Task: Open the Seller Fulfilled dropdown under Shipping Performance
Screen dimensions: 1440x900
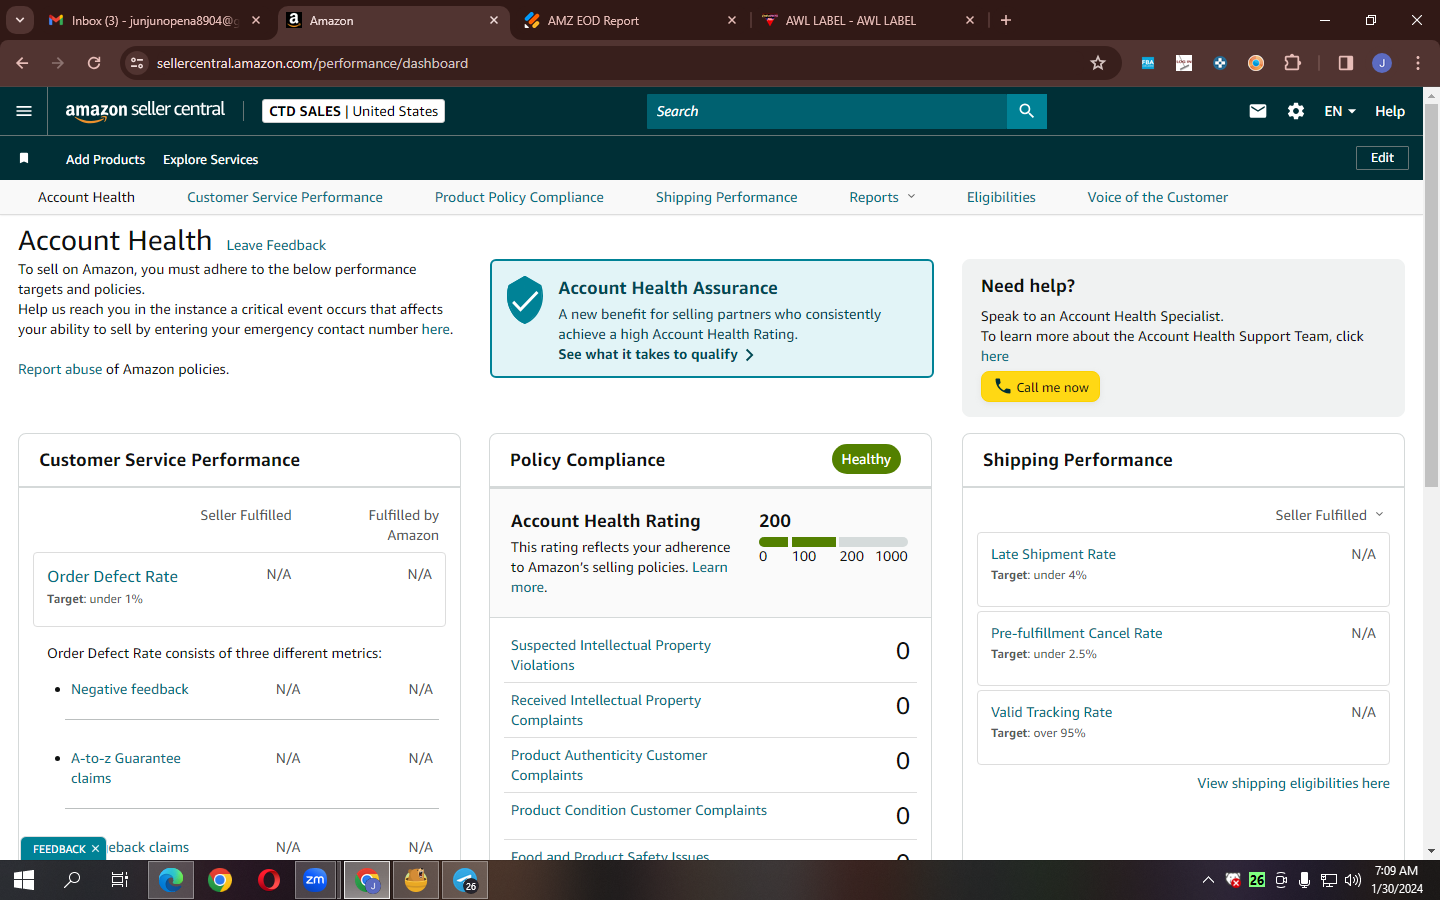Action: (x=1329, y=515)
